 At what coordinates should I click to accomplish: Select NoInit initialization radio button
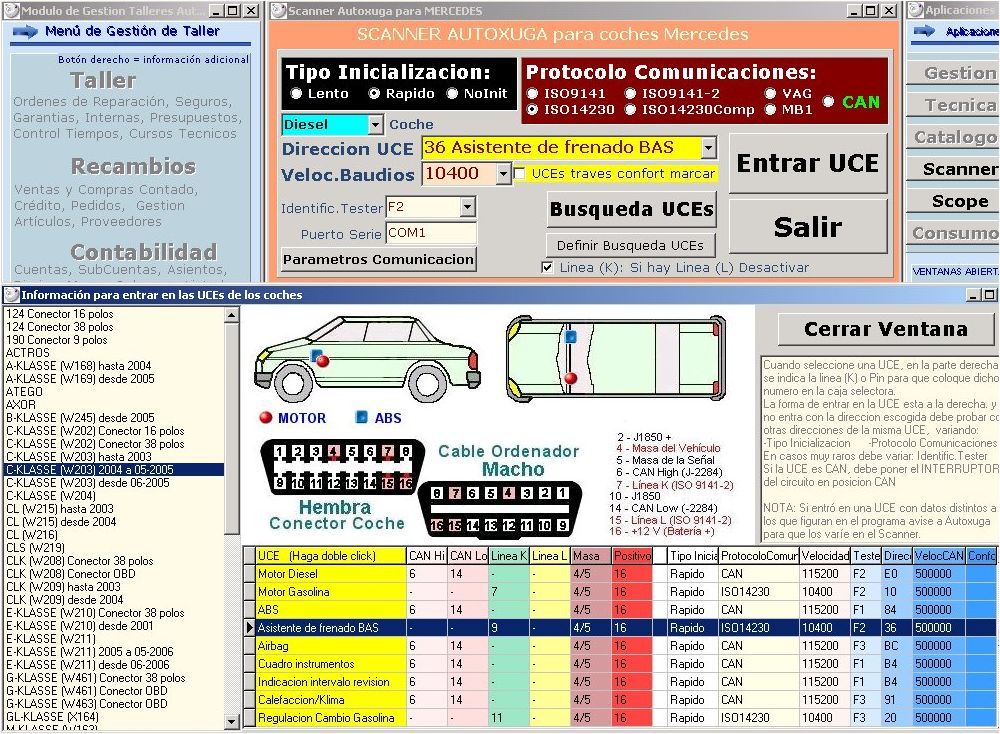[x=452, y=94]
